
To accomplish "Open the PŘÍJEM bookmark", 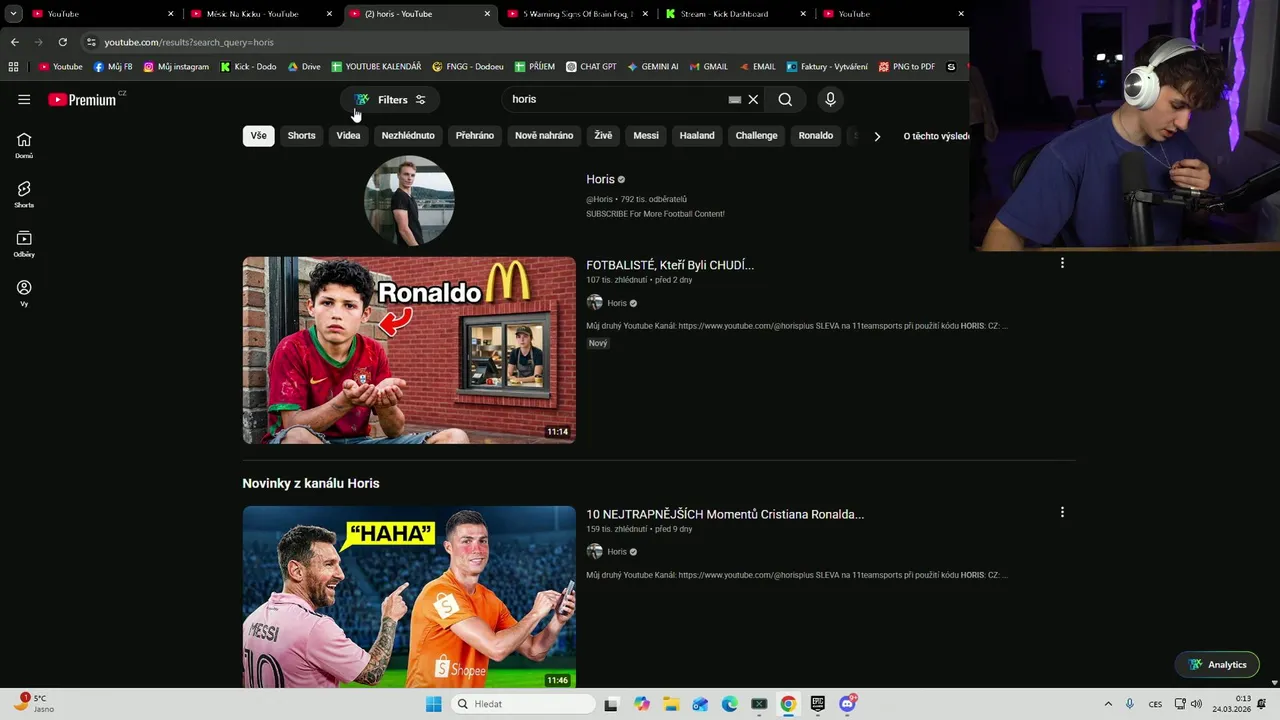I will (x=535, y=67).
